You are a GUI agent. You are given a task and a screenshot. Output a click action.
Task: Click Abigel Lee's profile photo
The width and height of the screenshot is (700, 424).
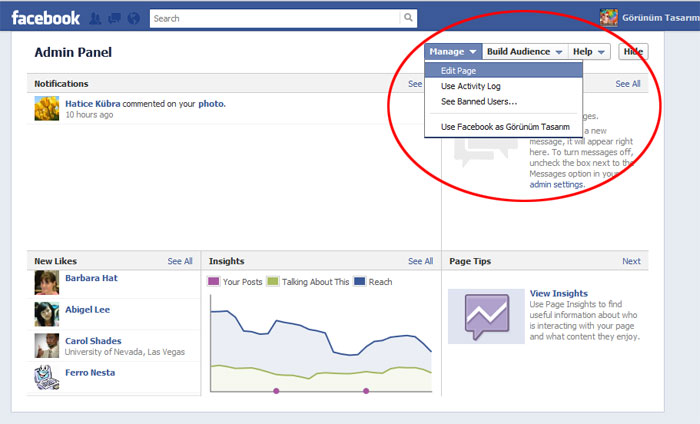click(47, 314)
